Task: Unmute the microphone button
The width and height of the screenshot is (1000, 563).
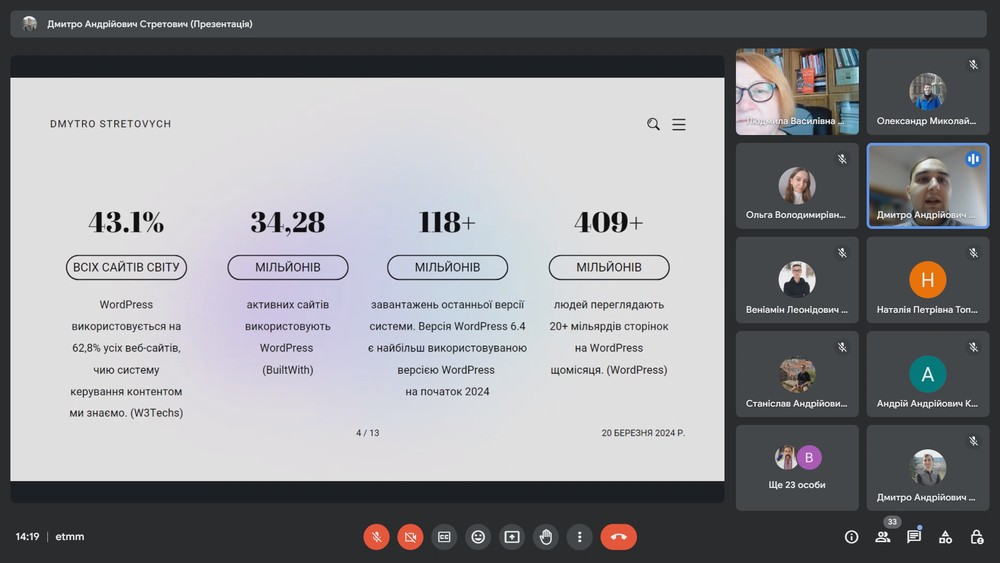Action: [x=376, y=537]
